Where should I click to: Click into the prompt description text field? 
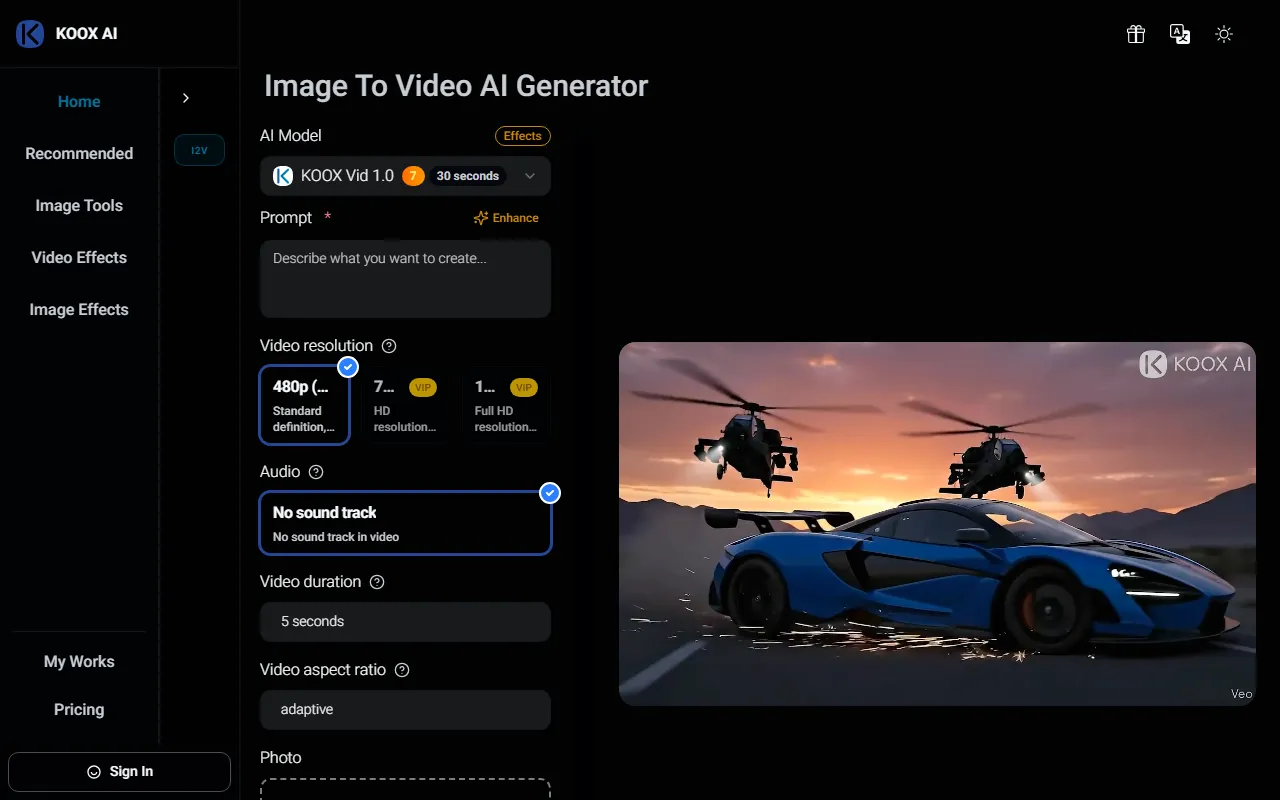405,278
